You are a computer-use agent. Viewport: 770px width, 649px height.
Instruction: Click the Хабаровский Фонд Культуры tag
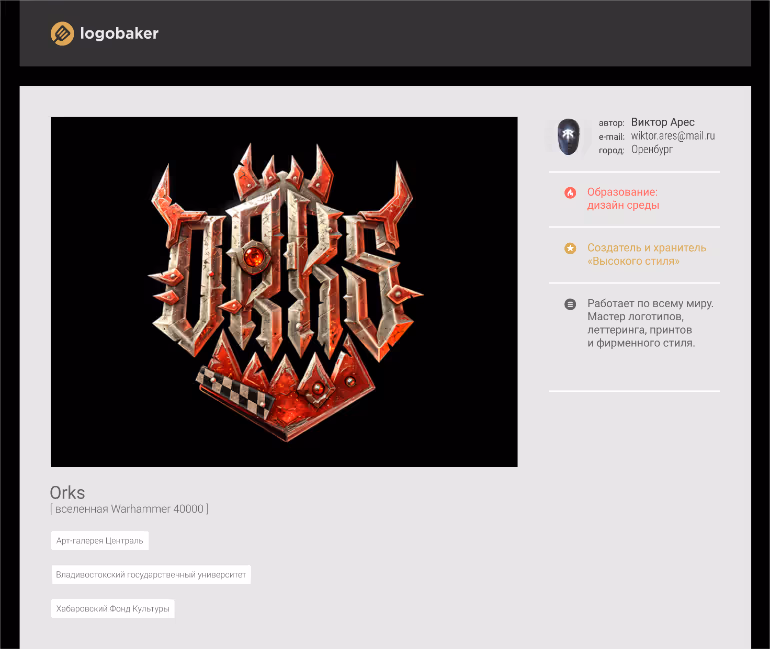click(x=112, y=609)
